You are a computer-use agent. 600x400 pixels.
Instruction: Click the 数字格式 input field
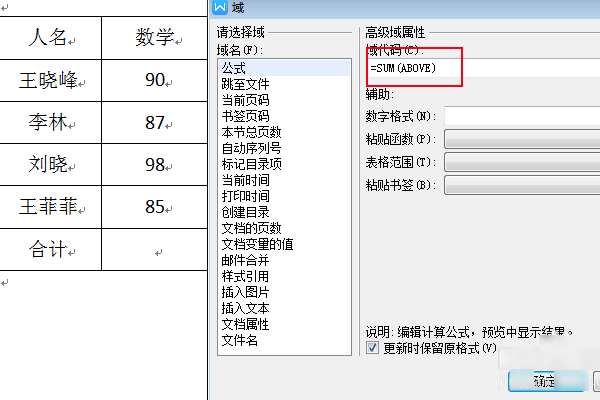coord(522,116)
